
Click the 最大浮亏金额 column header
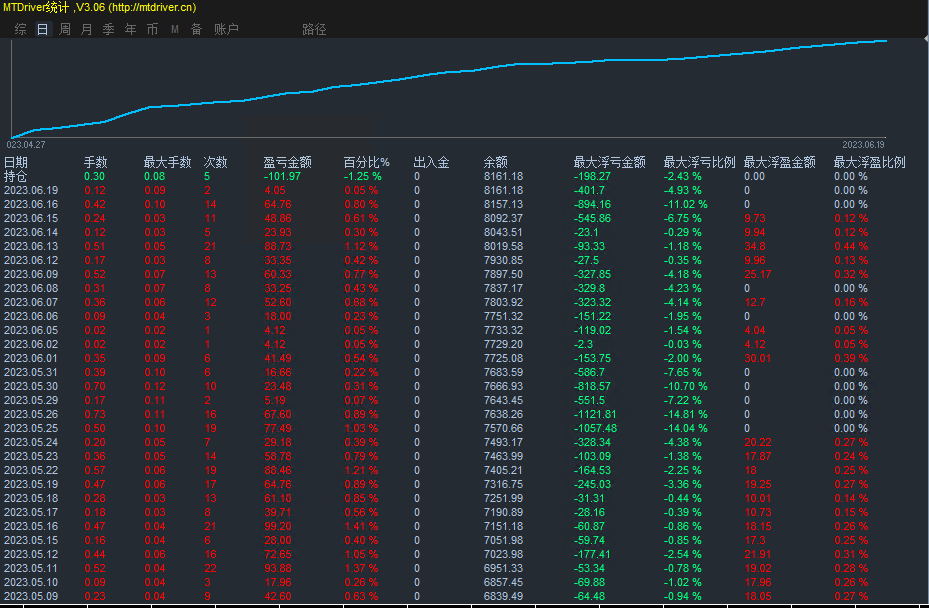click(610, 162)
